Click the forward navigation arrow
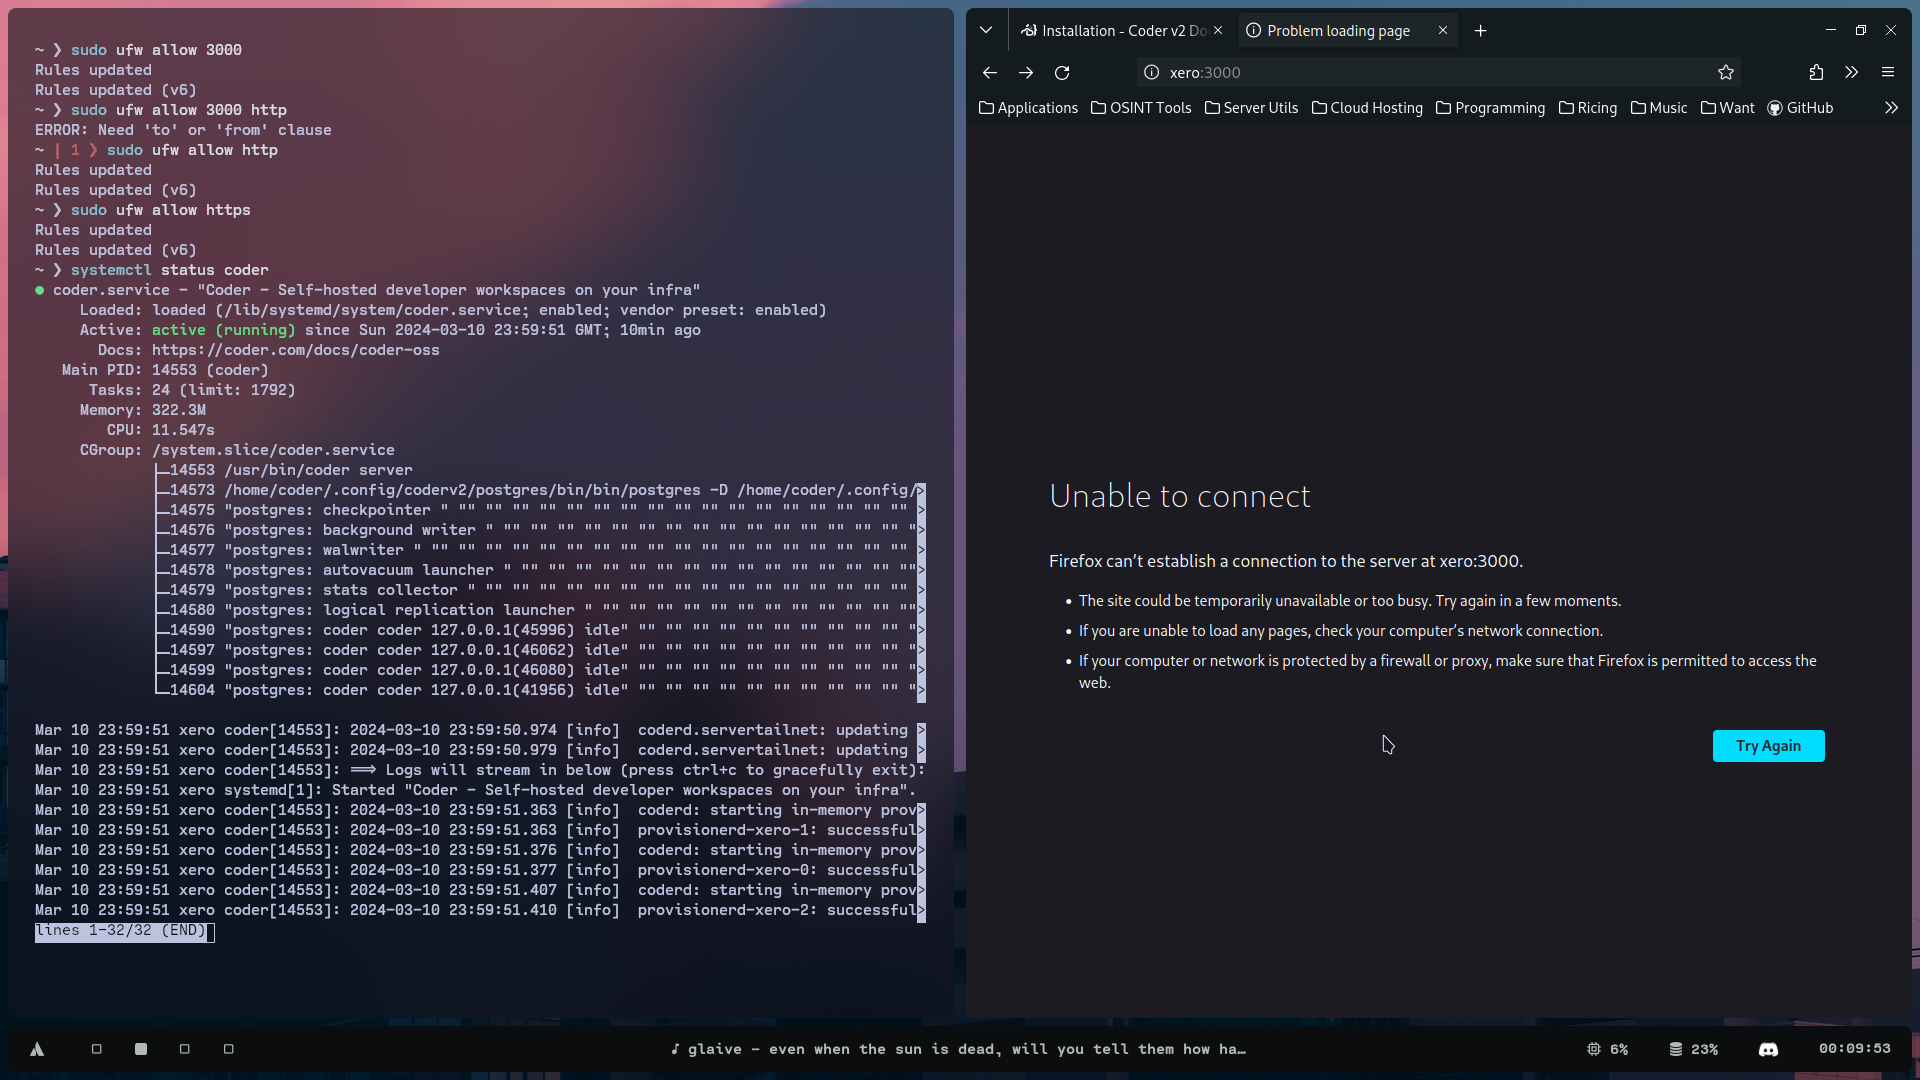 pos(1026,72)
